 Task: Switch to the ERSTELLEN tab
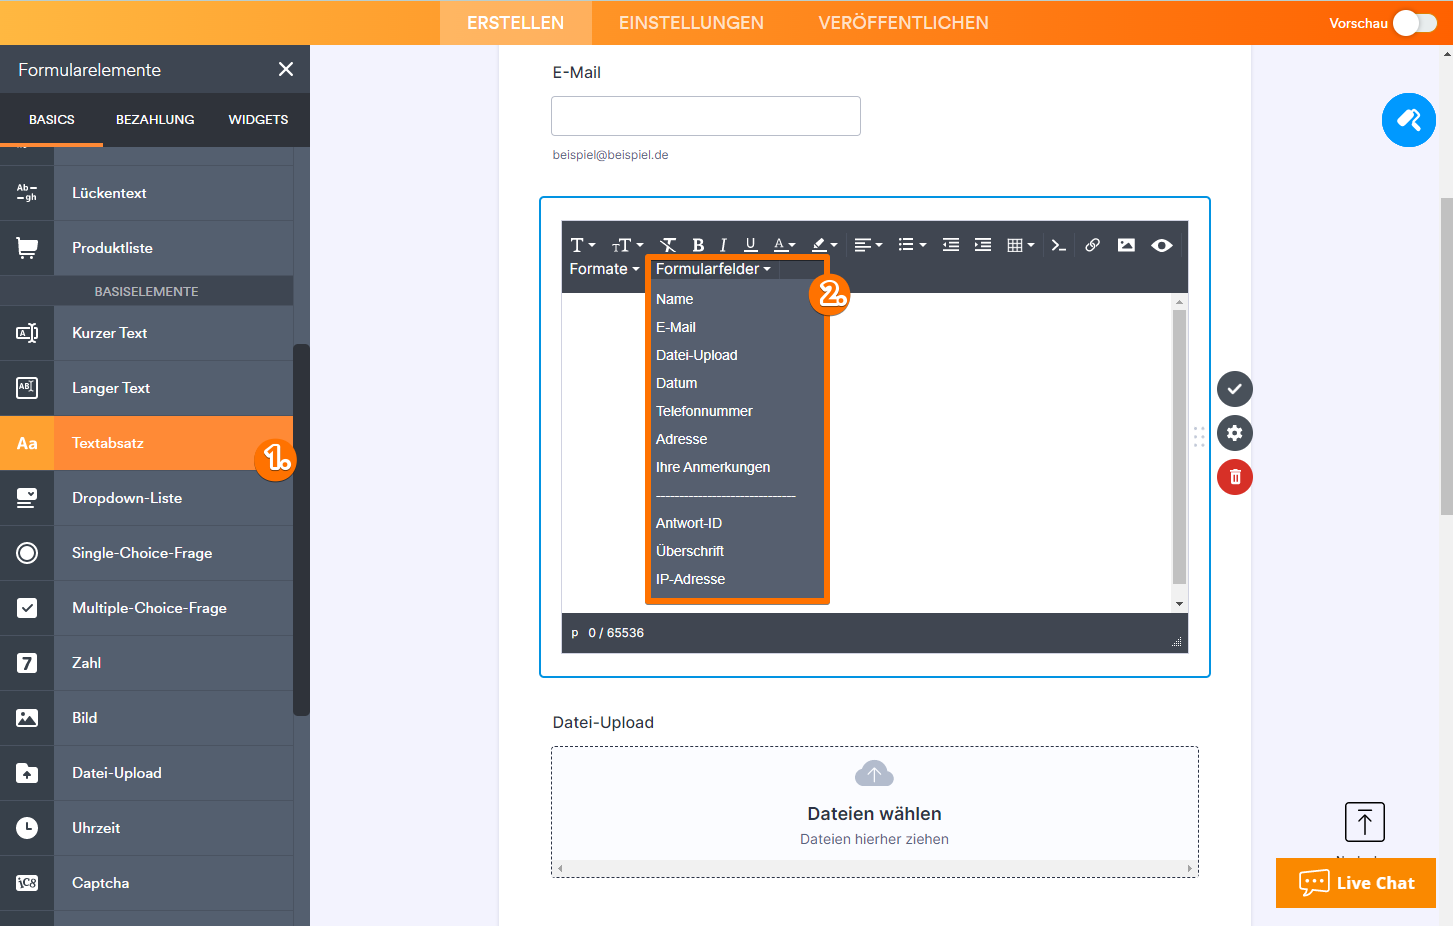click(515, 23)
